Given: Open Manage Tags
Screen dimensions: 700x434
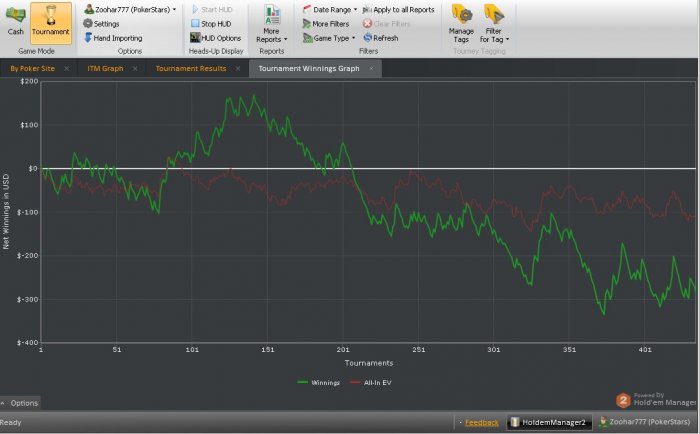Looking at the screenshot, I should (x=461, y=23).
